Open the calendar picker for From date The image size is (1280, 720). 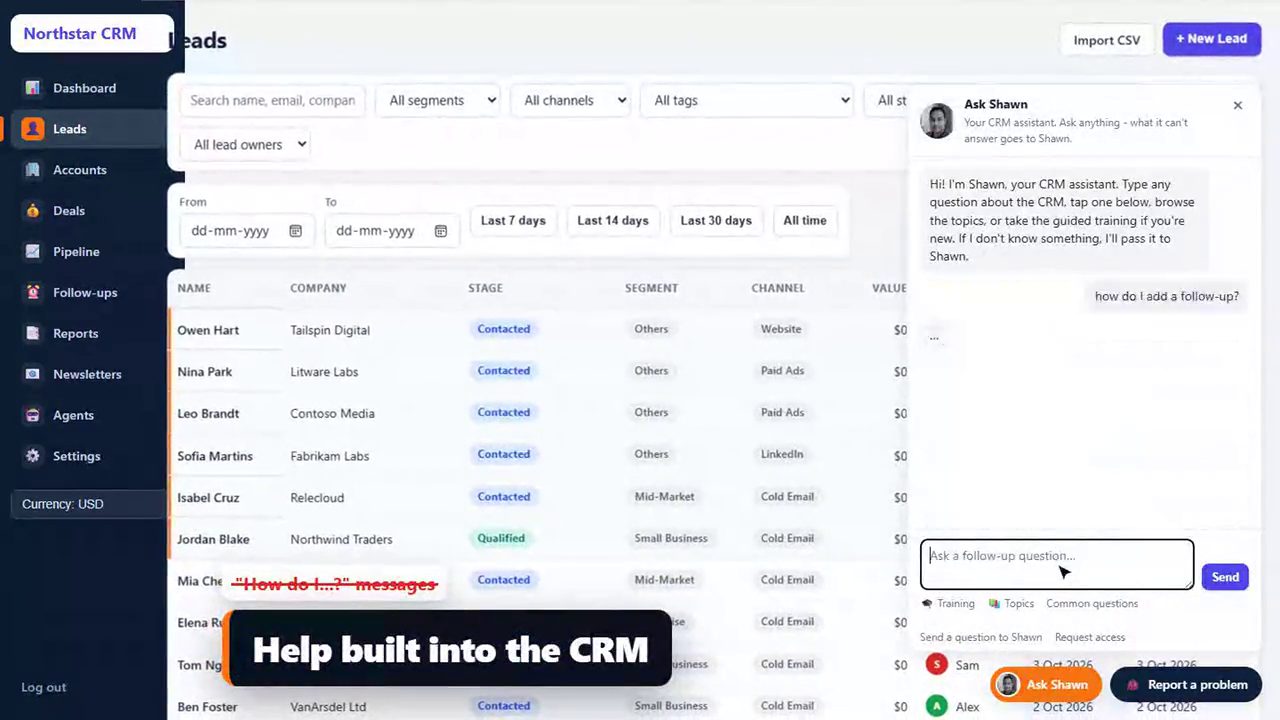coord(296,231)
